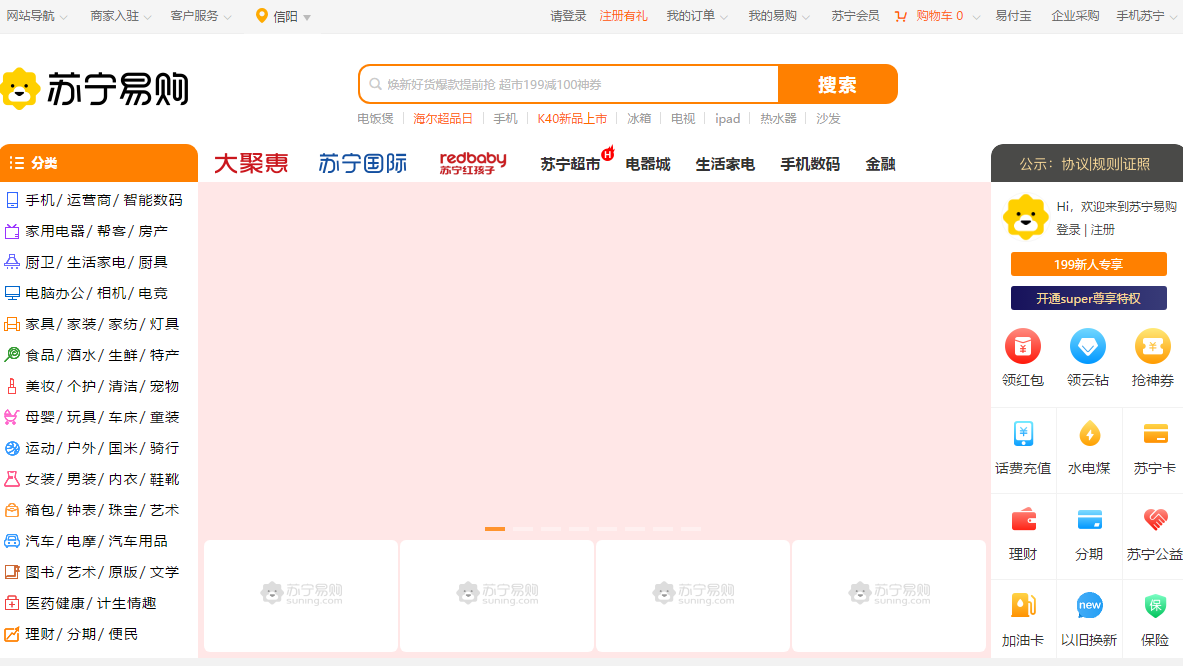Open 图书/艺术/原版/文学 category

click(102, 572)
